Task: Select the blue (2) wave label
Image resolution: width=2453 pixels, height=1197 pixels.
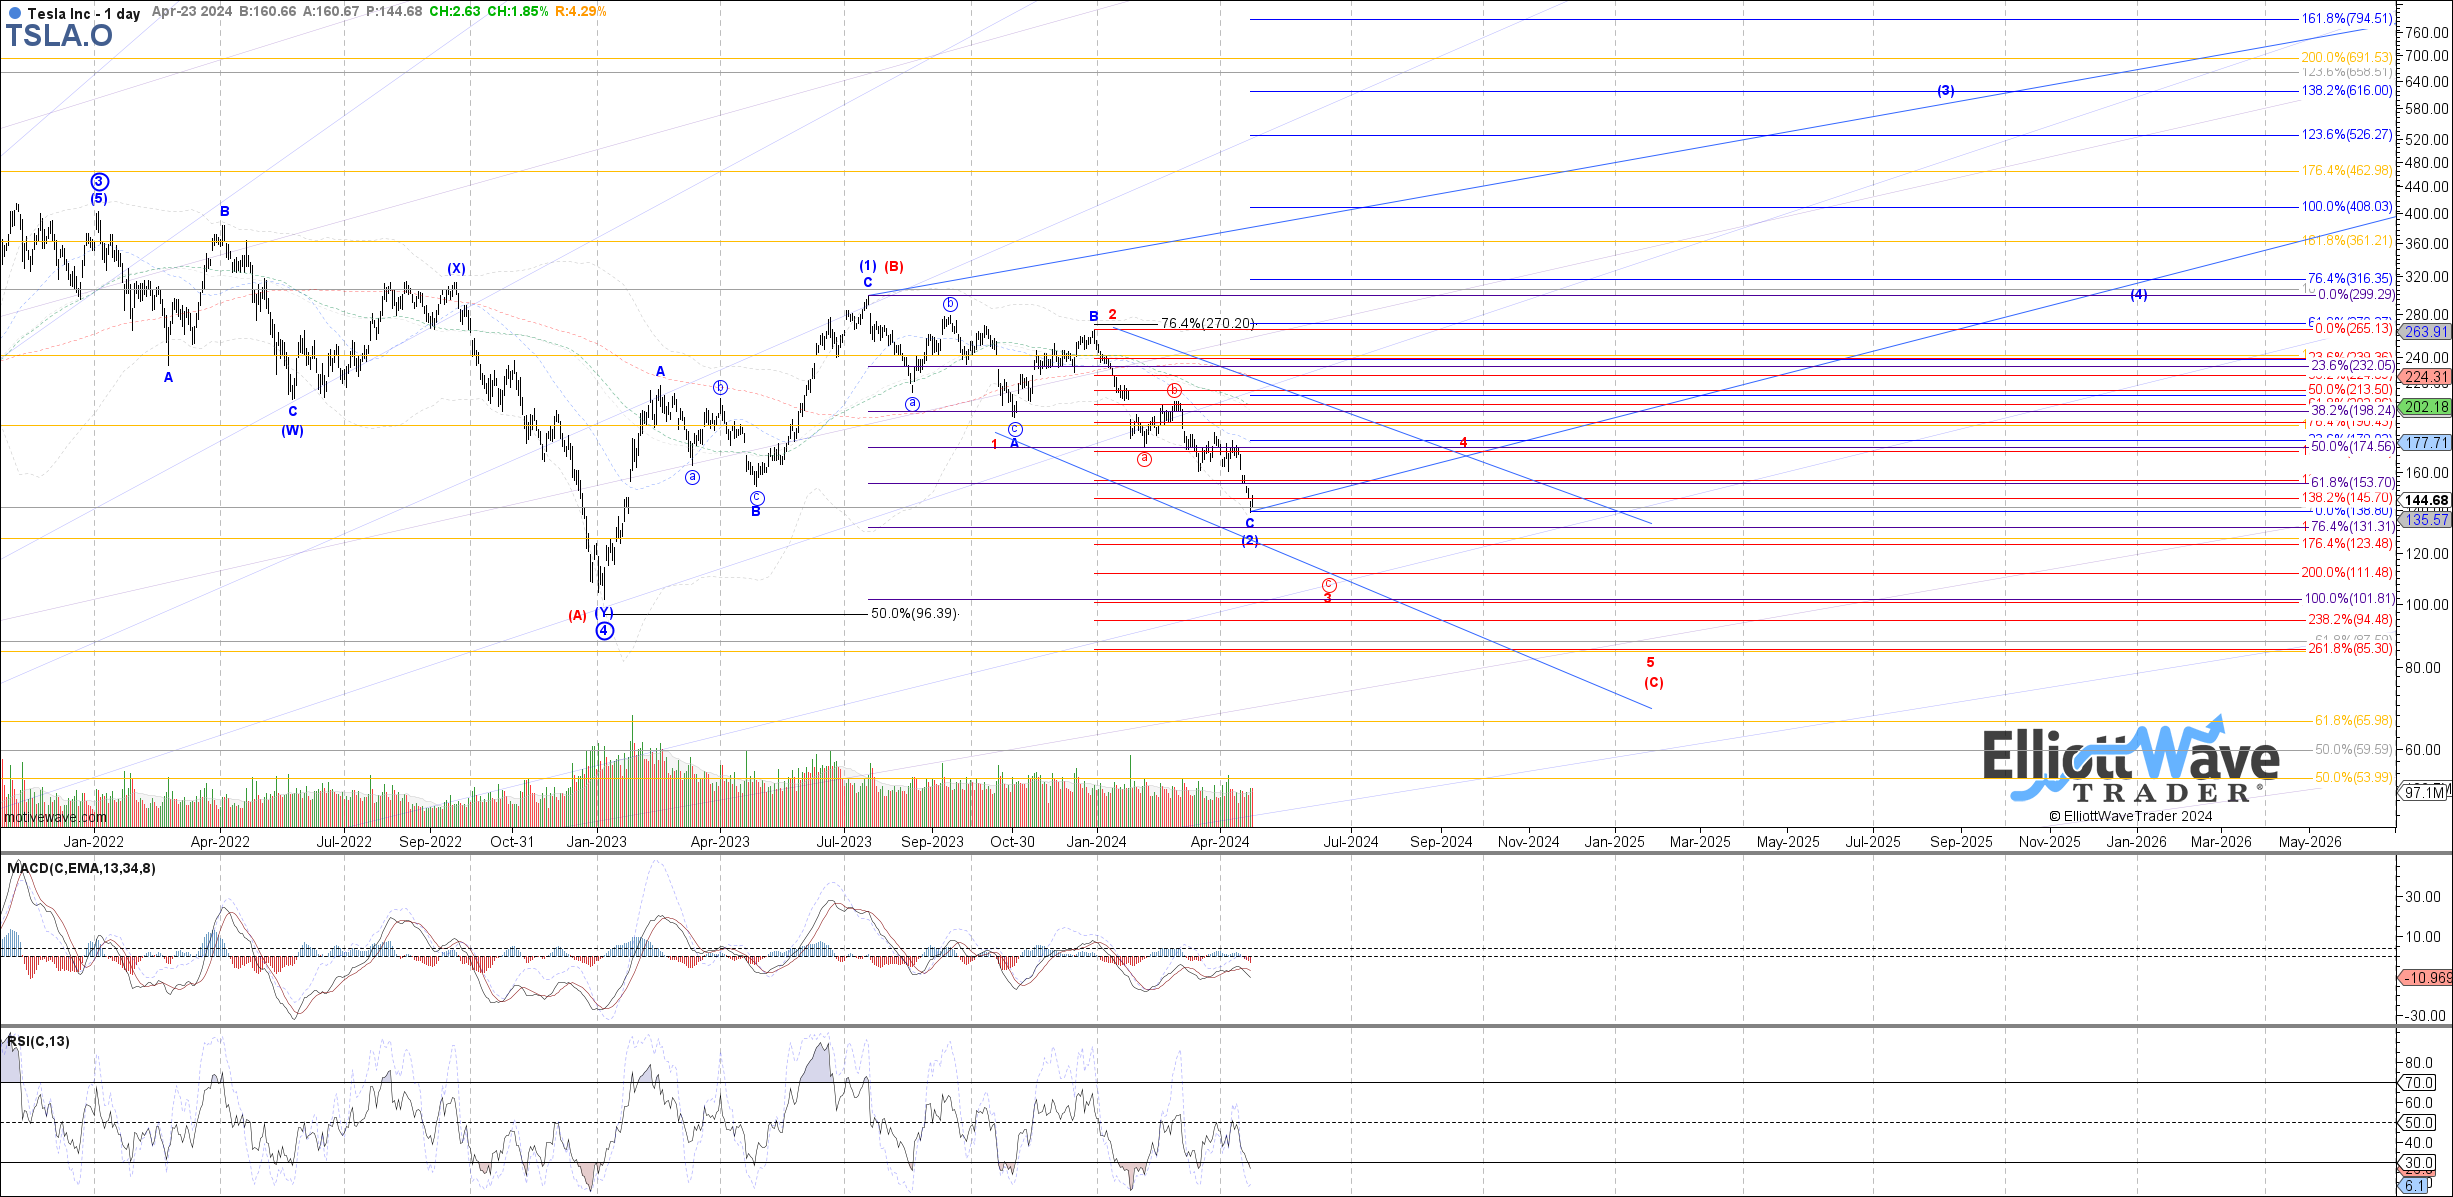Action: 1249,541
